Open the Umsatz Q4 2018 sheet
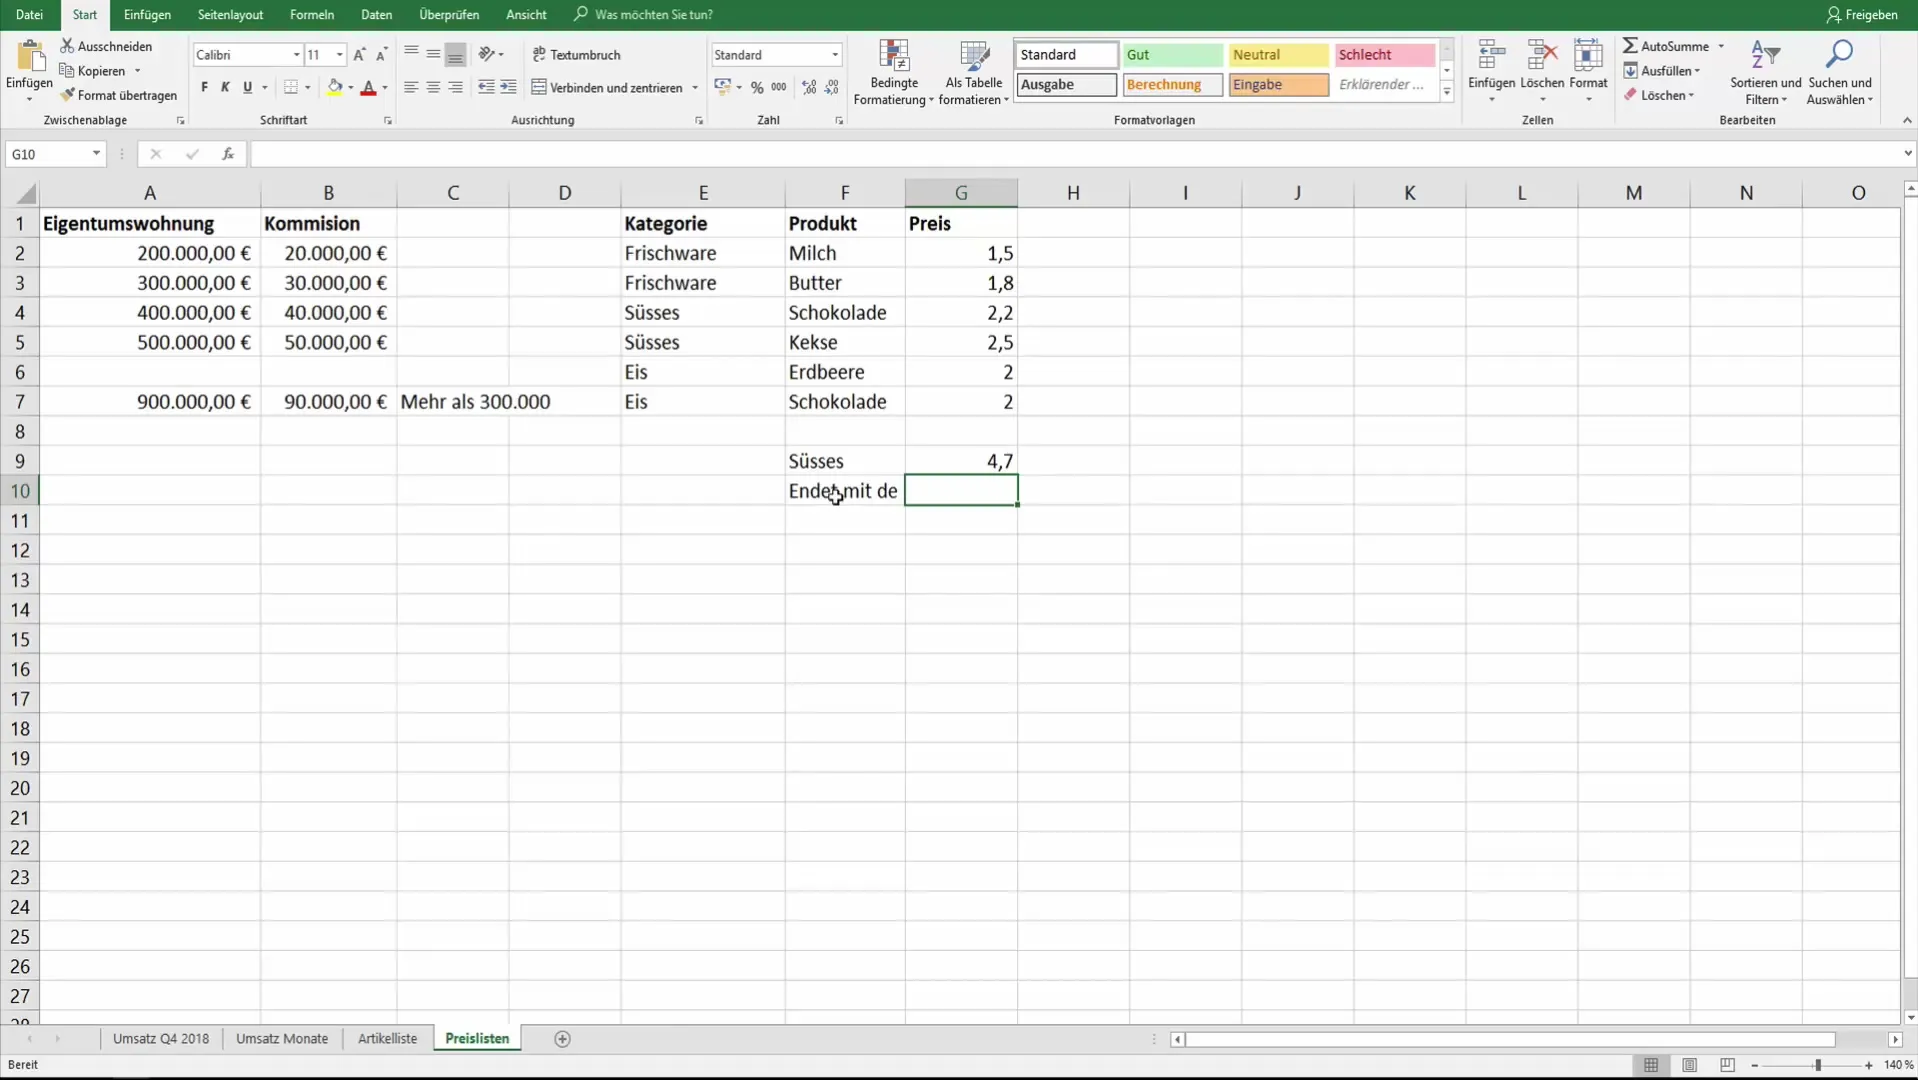 [161, 1039]
